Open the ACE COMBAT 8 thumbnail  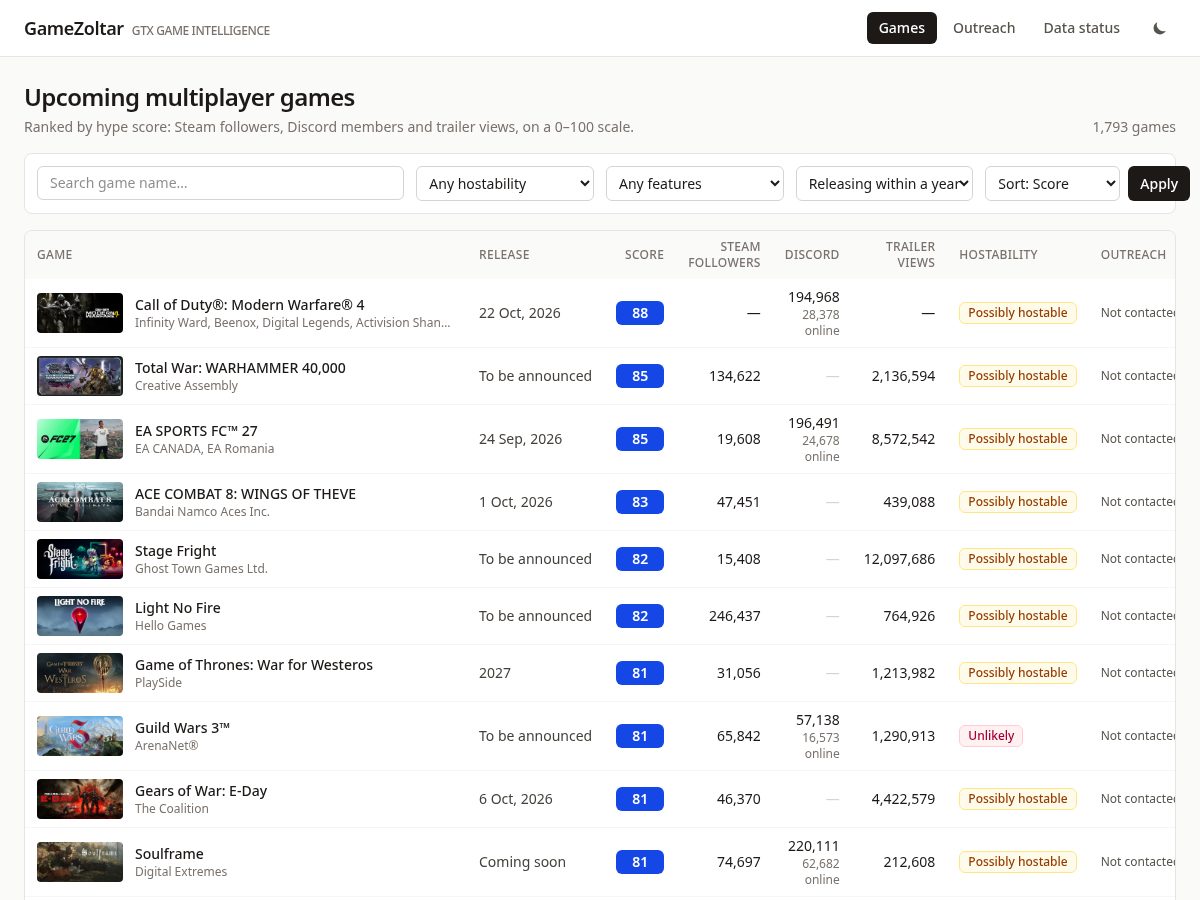(x=80, y=502)
